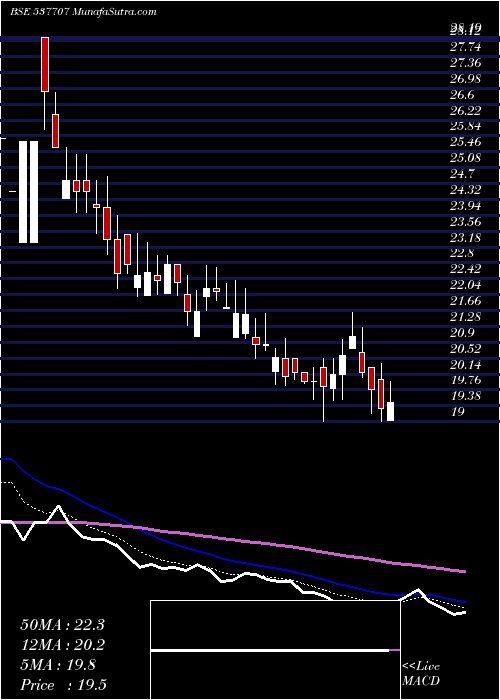Click the MACD histogram box
The height and width of the screenshot is (700, 500).
tap(275, 650)
